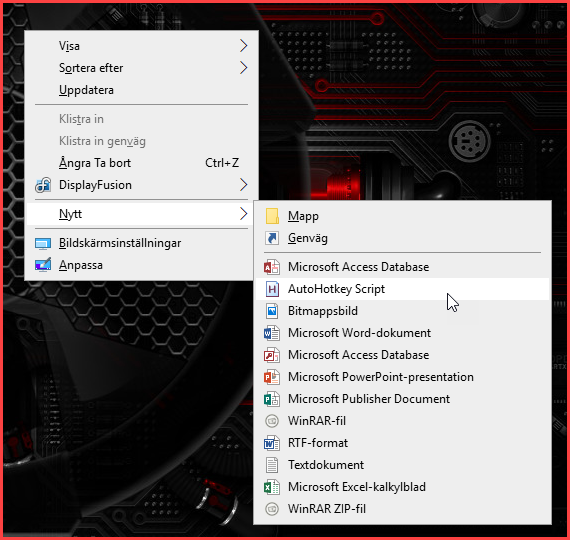This screenshot has width=570, height=540.
Task: Select Bitmappsbild in Nytt submenu
Action: click(402, 311)
